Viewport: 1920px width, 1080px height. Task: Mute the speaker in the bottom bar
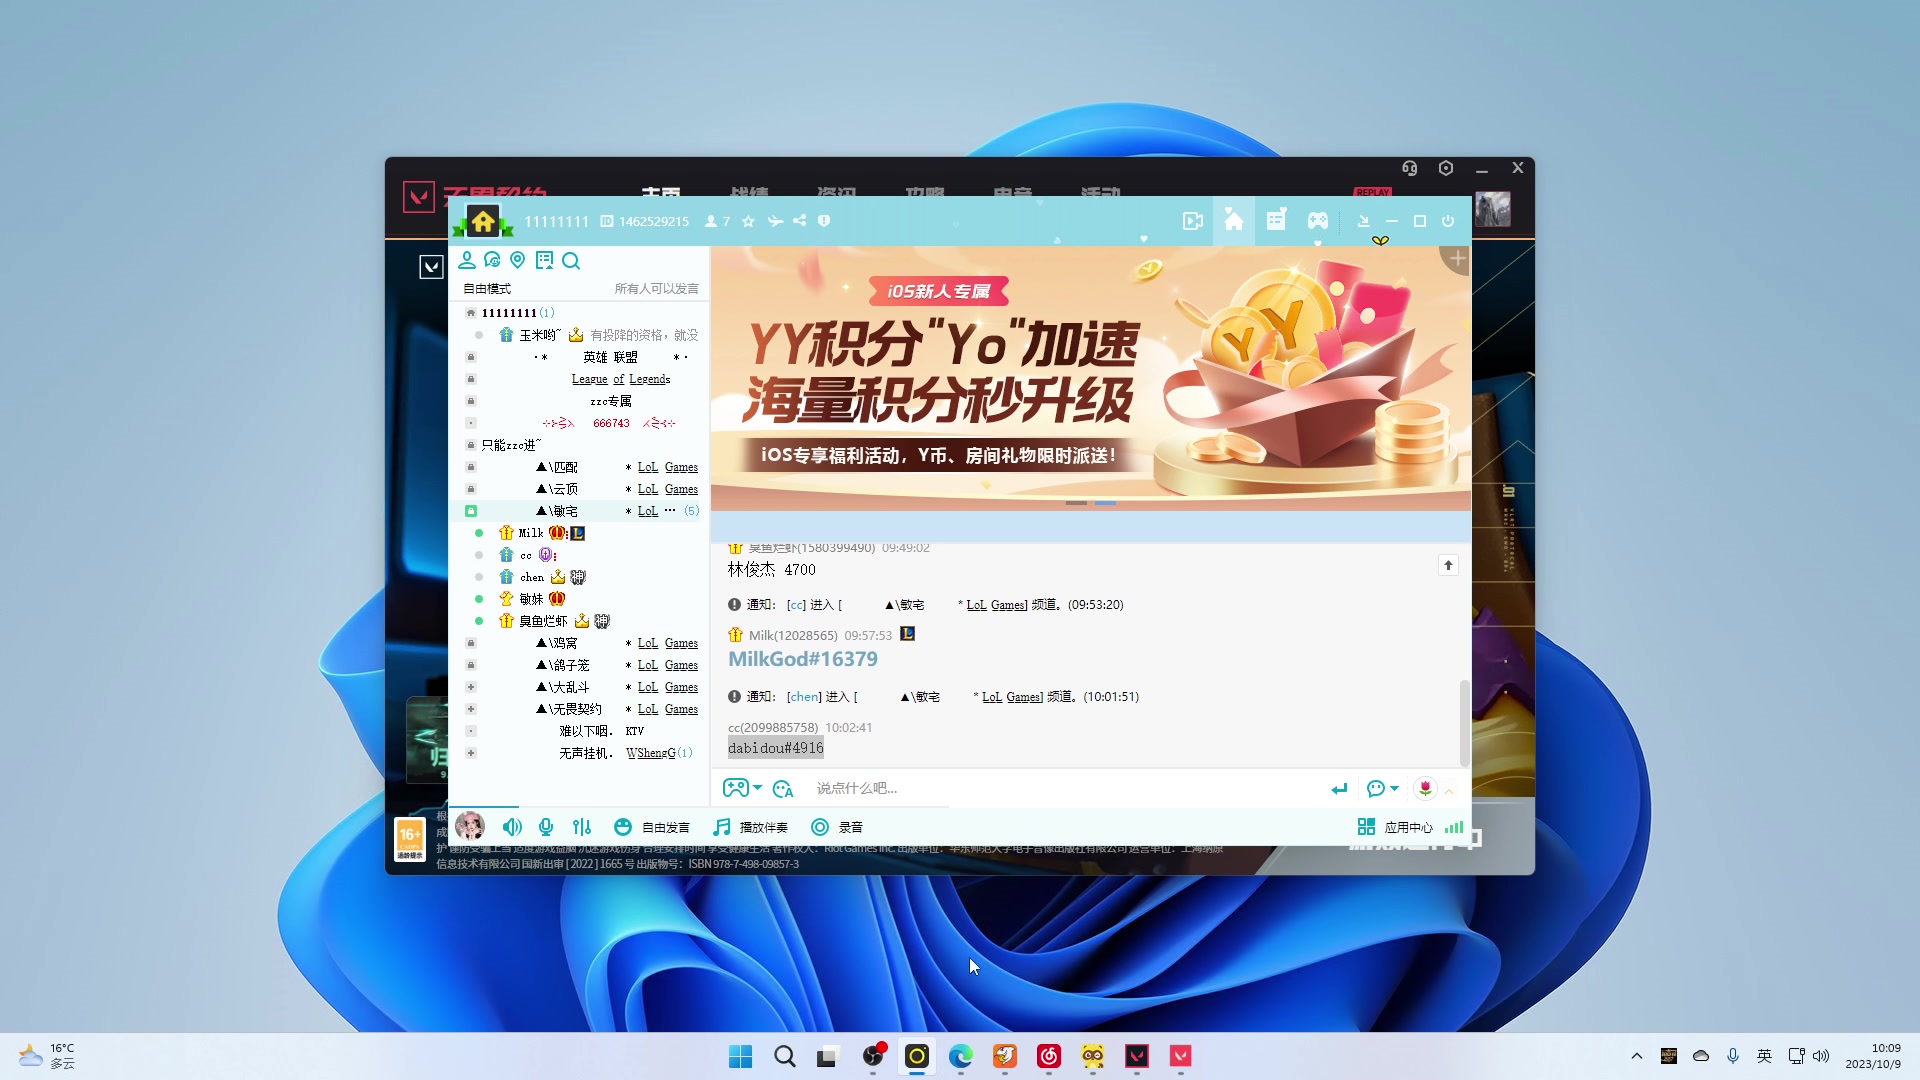pos(512,827)
